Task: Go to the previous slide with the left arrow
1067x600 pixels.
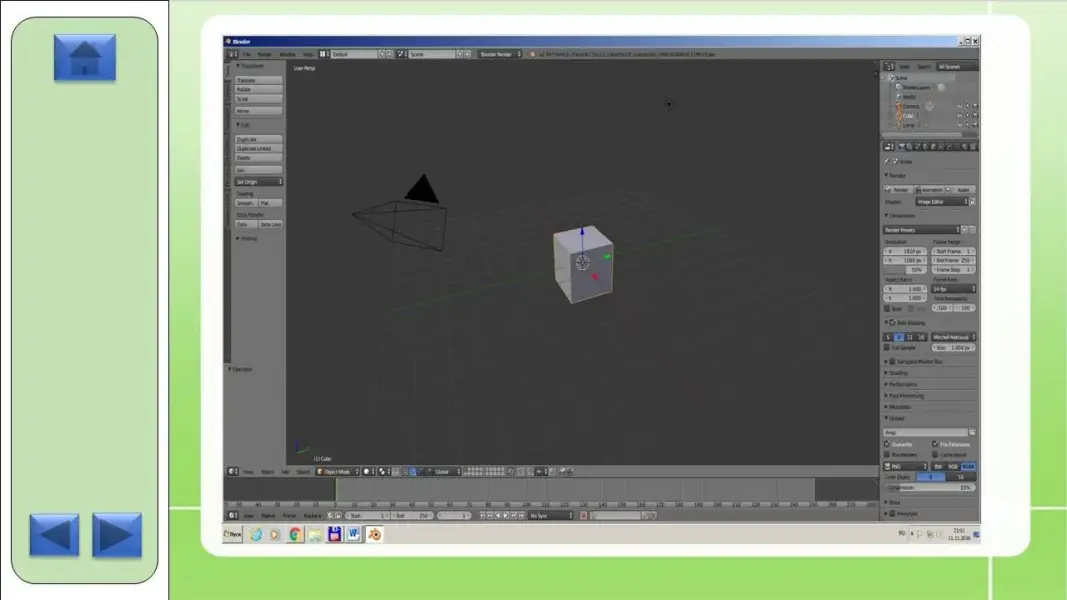Action: (x=54, y=535)
